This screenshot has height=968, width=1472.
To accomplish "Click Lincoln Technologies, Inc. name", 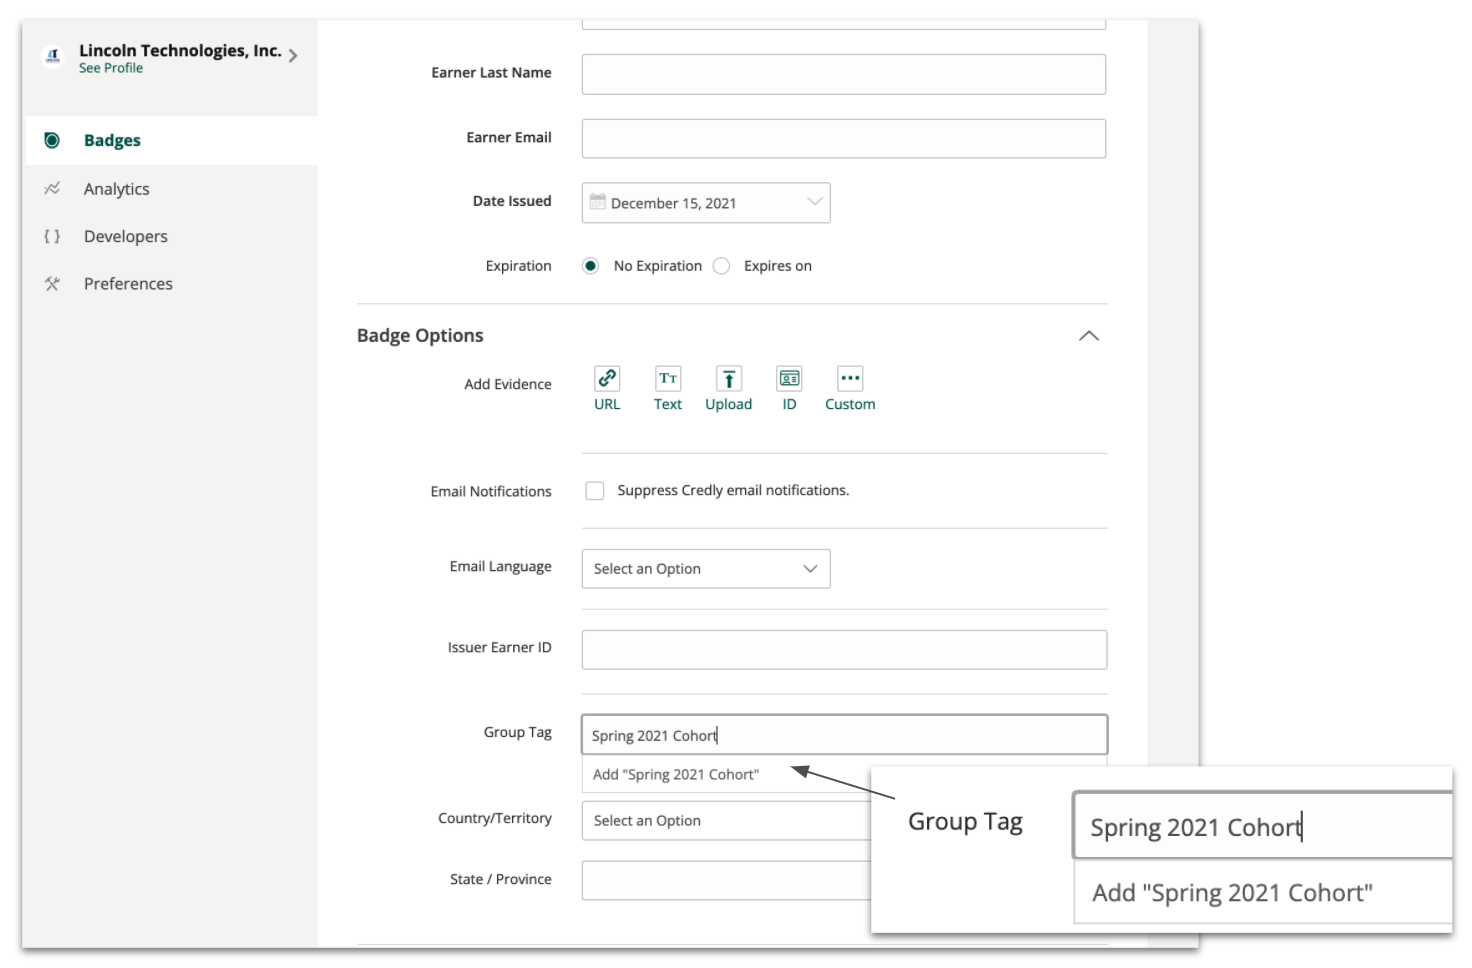I will (x=180, y=50).
